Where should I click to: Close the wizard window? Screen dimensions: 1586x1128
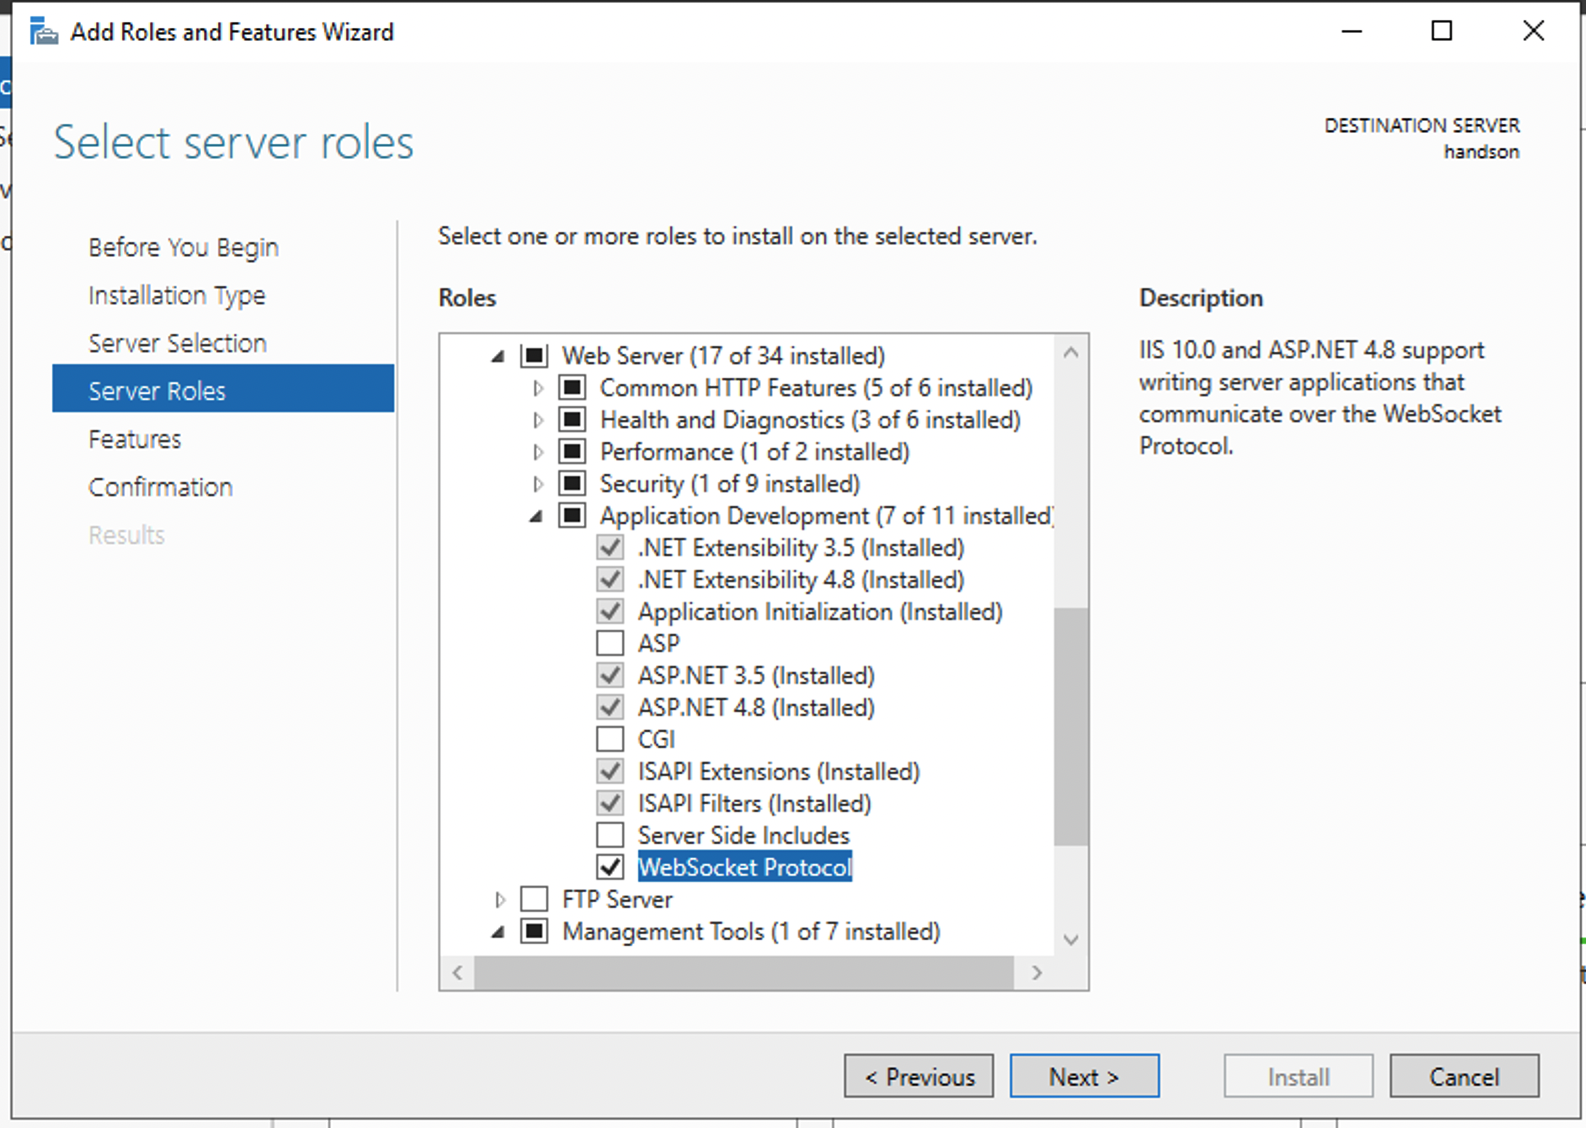point(1533,31)
